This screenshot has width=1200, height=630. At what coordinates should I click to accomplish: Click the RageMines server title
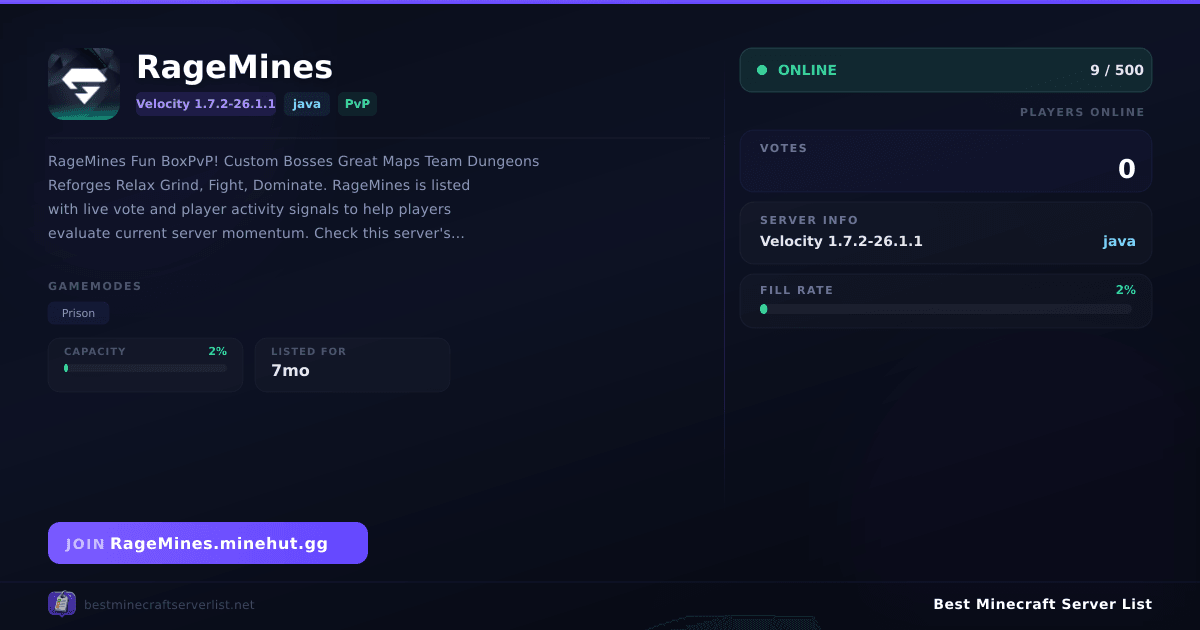(234, 67)
